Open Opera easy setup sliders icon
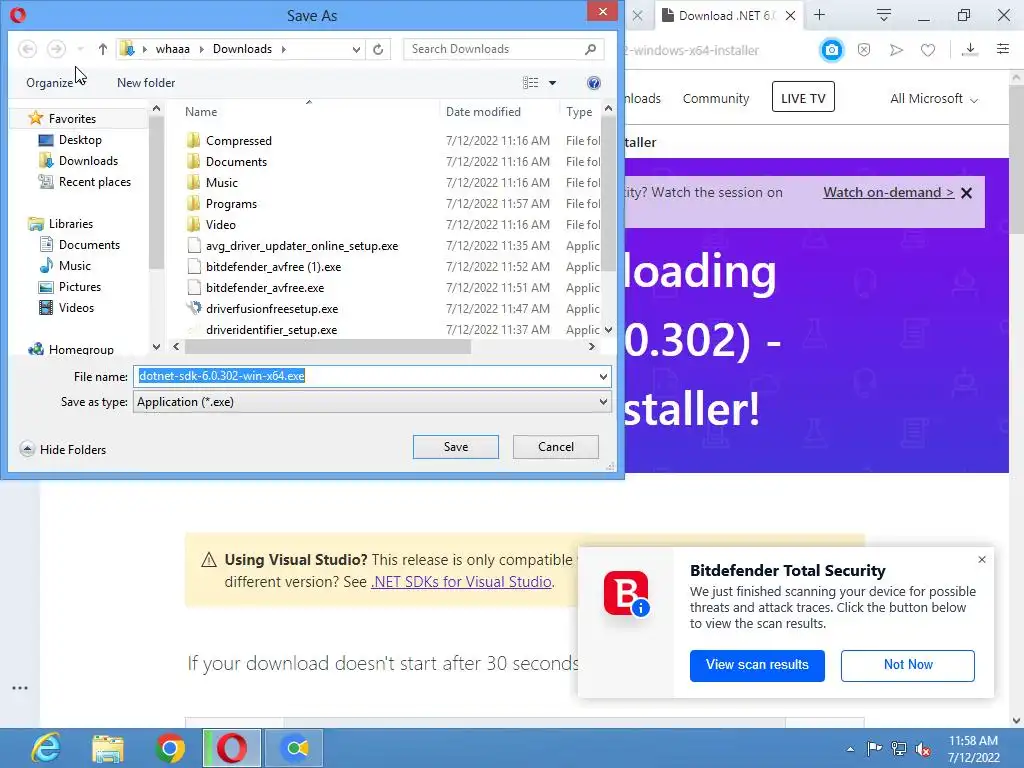Image resolution: width=1024 pixels, height=768 pixels. coord(1003,49)
